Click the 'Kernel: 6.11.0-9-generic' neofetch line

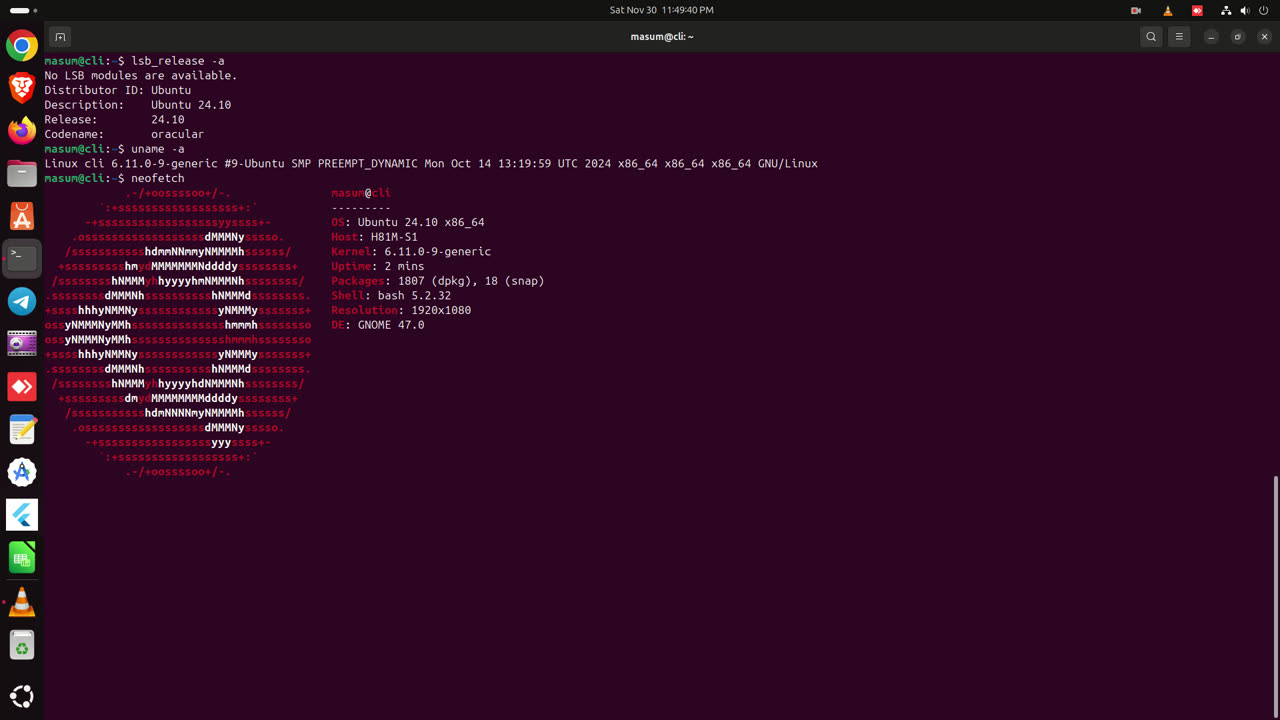click(411, 251)
